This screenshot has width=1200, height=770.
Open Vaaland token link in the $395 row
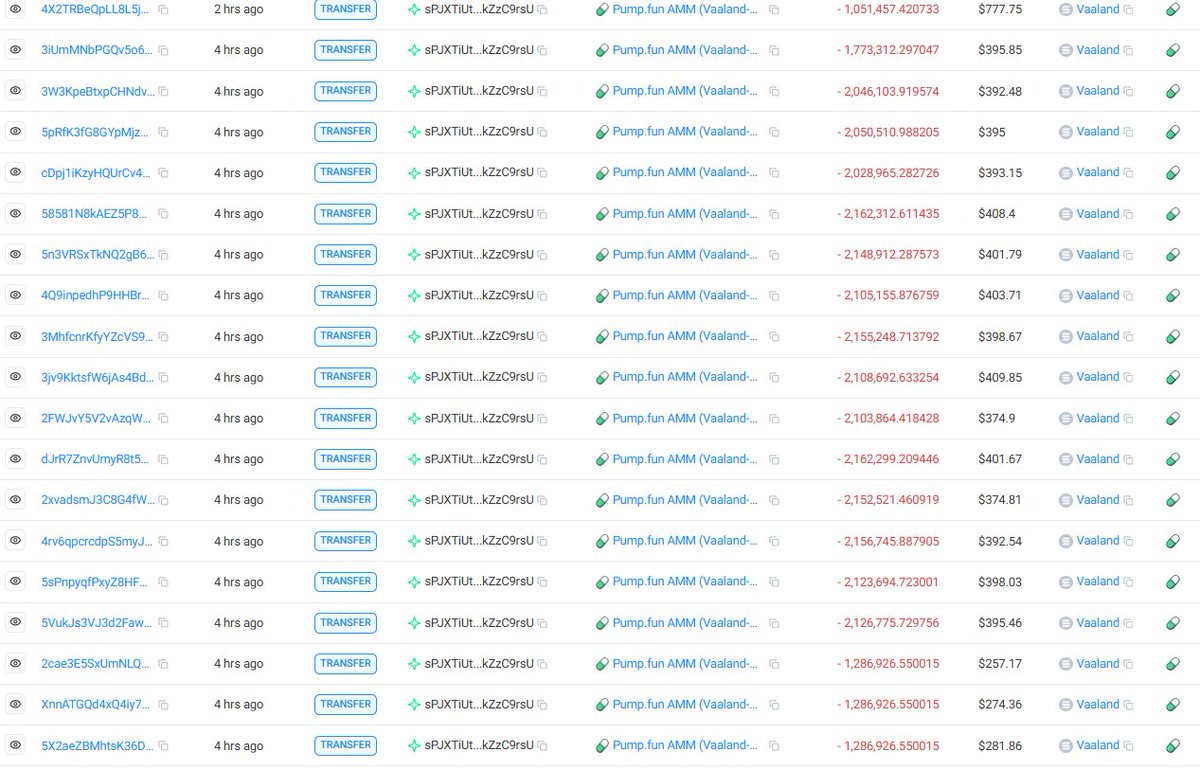point(1098,131)
